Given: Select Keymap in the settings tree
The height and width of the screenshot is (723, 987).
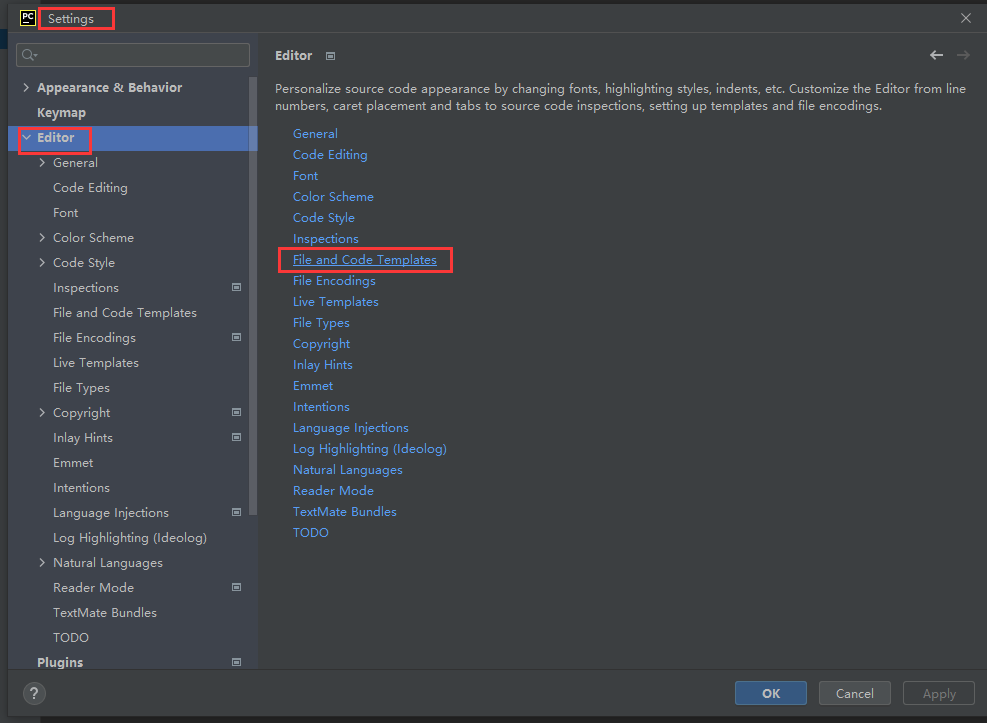Looking at the screenshot, I should point(61,113).
